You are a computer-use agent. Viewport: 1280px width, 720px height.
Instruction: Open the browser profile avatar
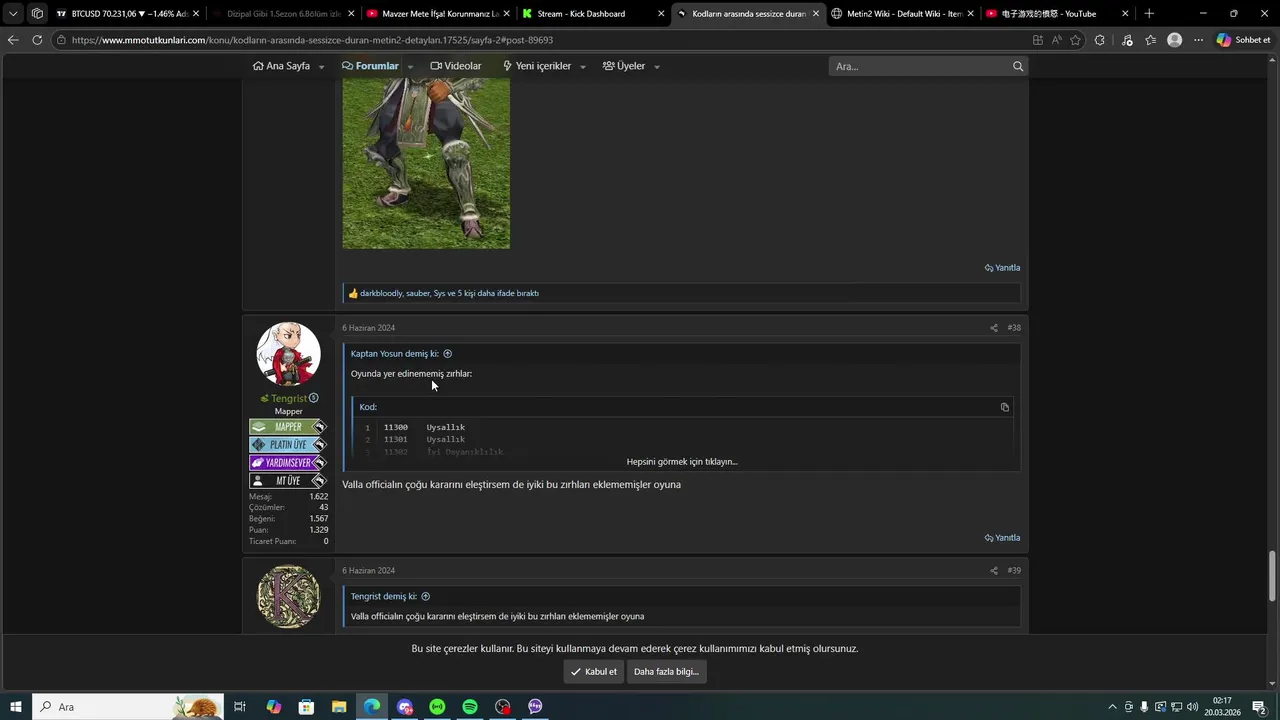pyautogui.click(x=1175, y=40)
